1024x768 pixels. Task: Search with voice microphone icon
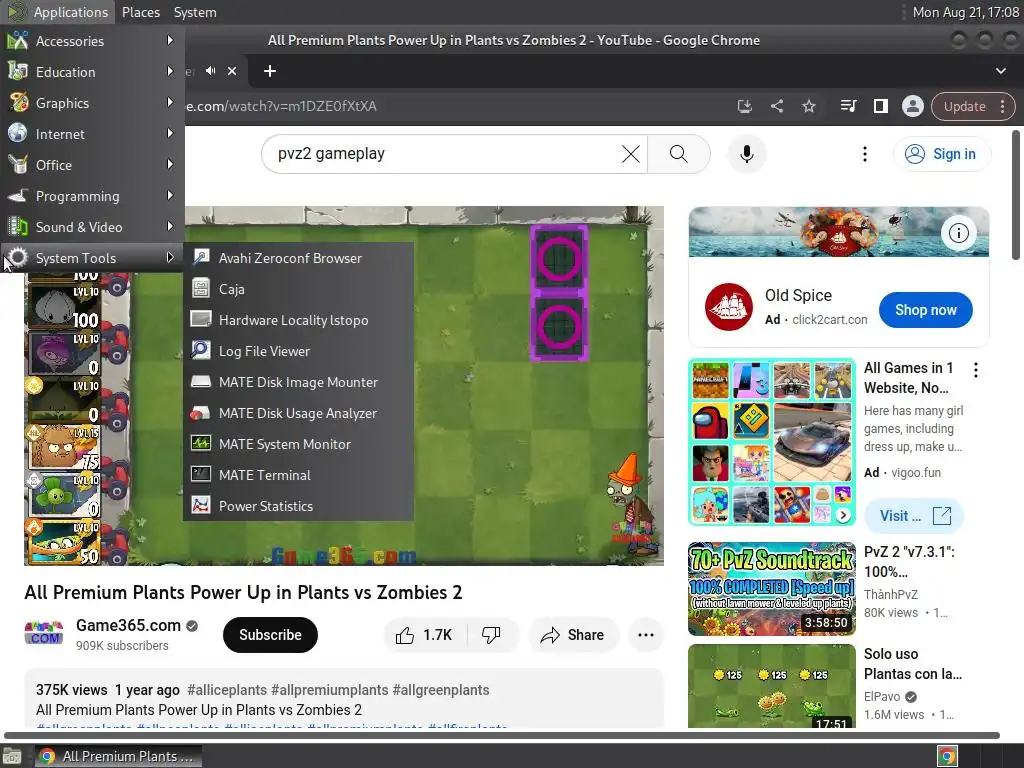[746, 154]
